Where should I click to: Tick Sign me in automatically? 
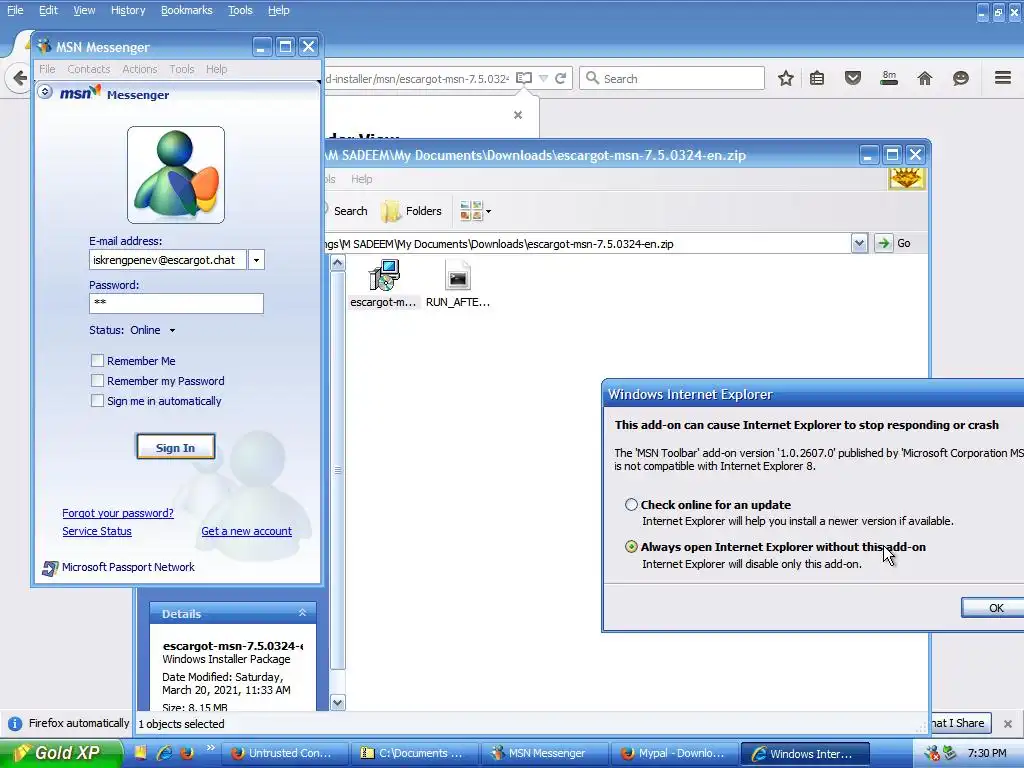pyautogui.click(x=97, y=401)
